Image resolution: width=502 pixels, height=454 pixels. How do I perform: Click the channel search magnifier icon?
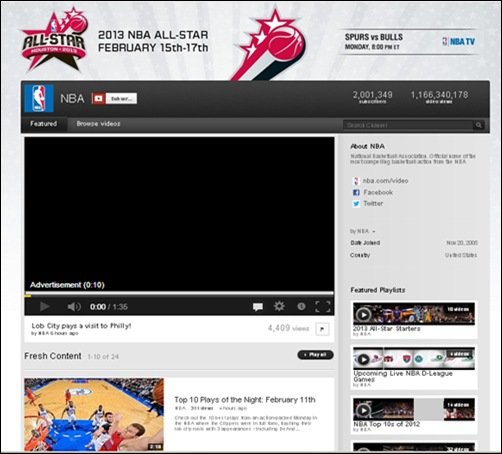479,125
